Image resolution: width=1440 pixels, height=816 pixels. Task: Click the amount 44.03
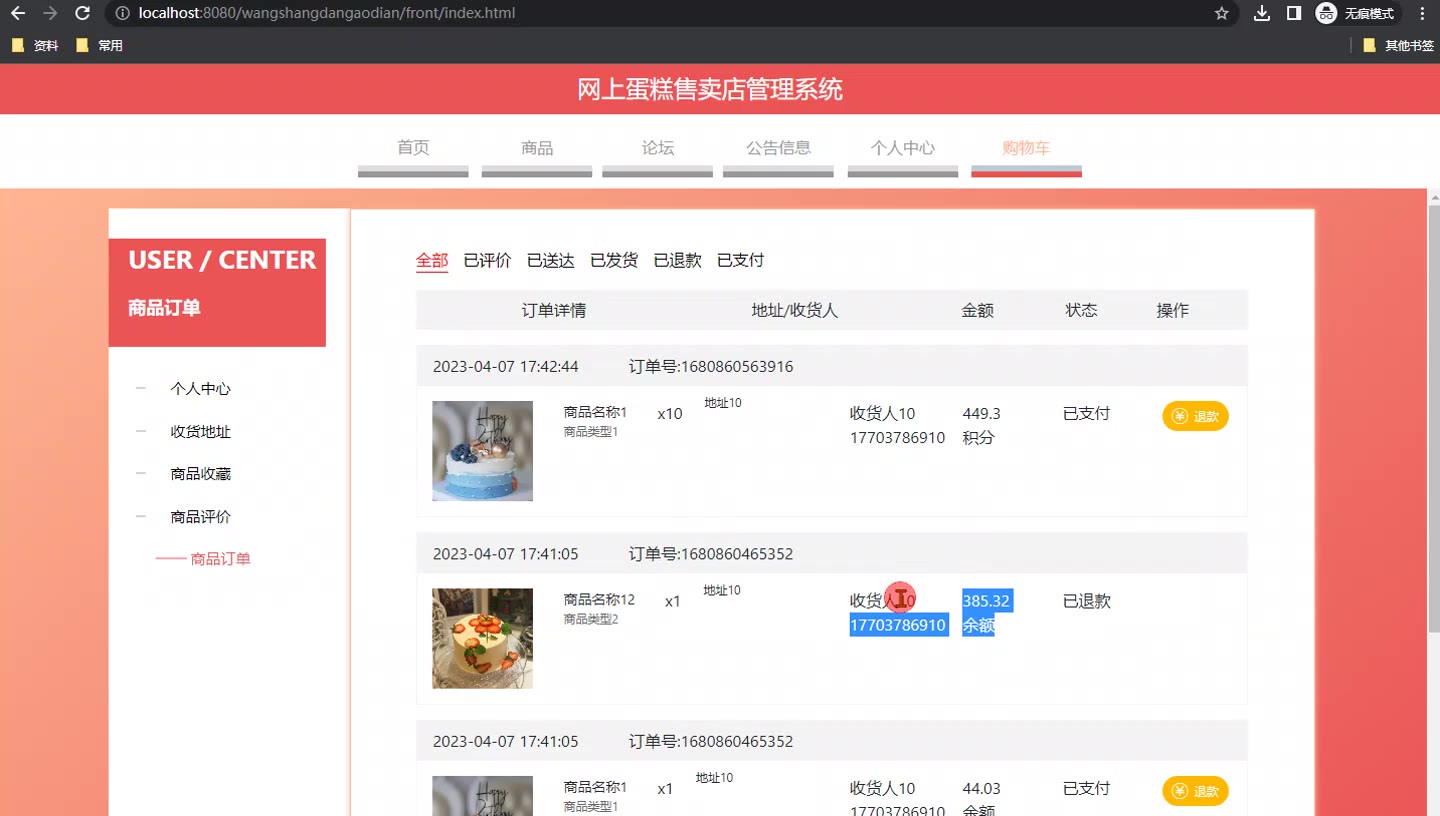tap(982, 788)
